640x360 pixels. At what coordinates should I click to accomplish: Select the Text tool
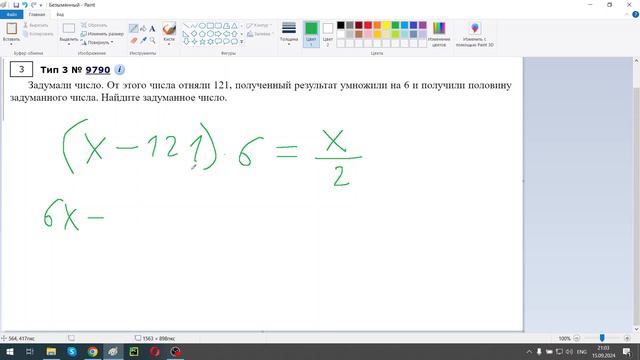click(152, 29)
